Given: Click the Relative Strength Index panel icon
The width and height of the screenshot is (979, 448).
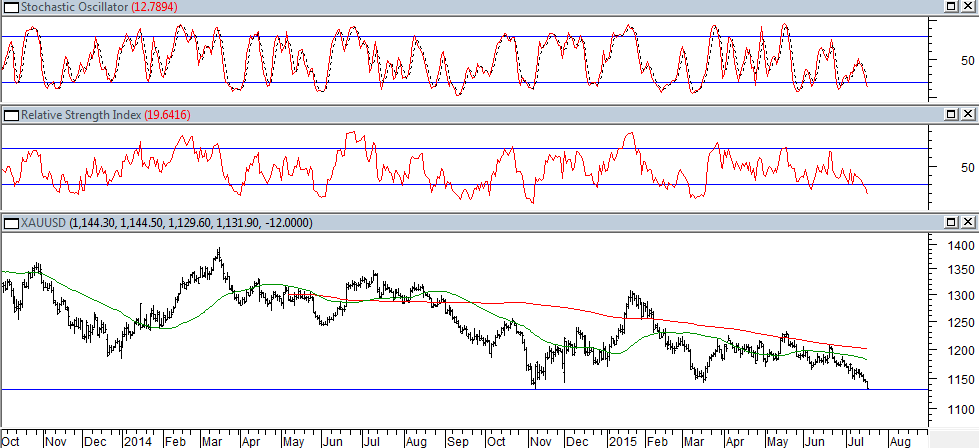Looking at the screenshot, I should click(x=11, y=116).
